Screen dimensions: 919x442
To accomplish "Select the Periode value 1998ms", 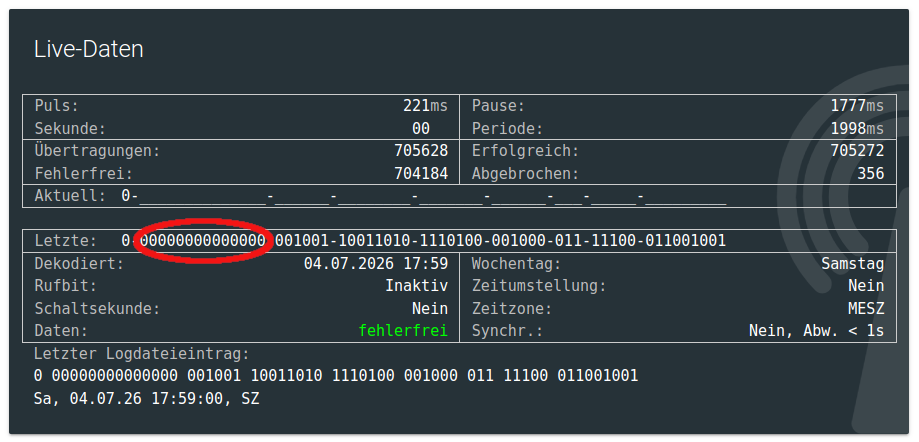I will [857, 128].
